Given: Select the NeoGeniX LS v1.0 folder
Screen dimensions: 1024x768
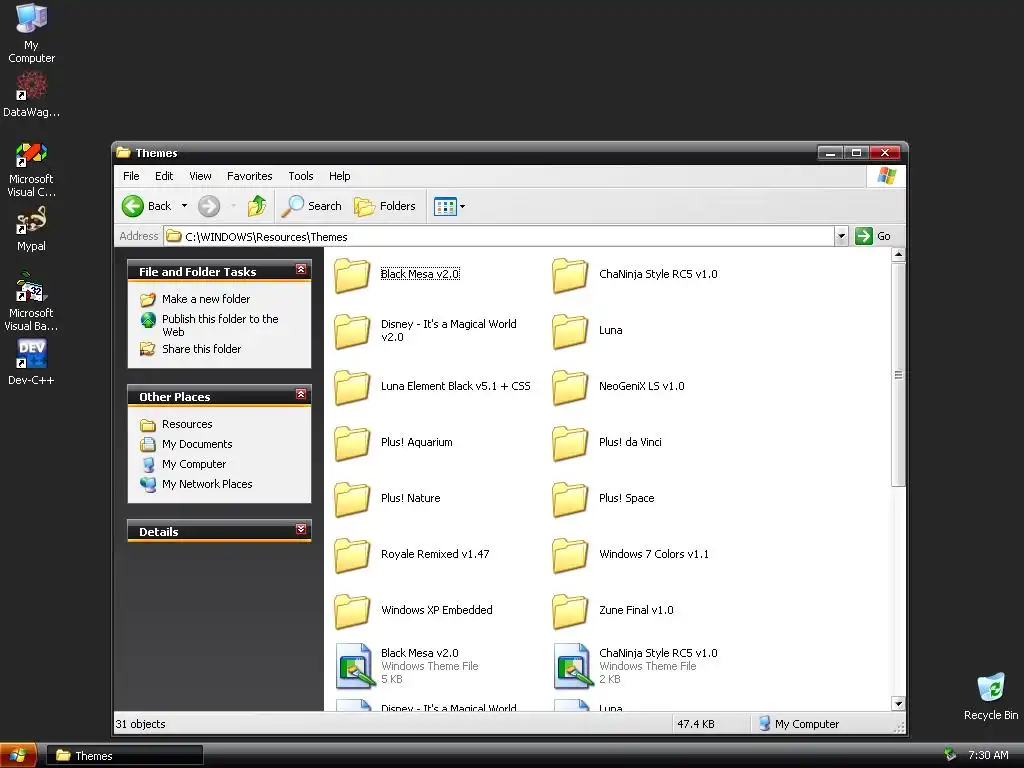Looking at the screenshot, I should [x=570, y=387].
